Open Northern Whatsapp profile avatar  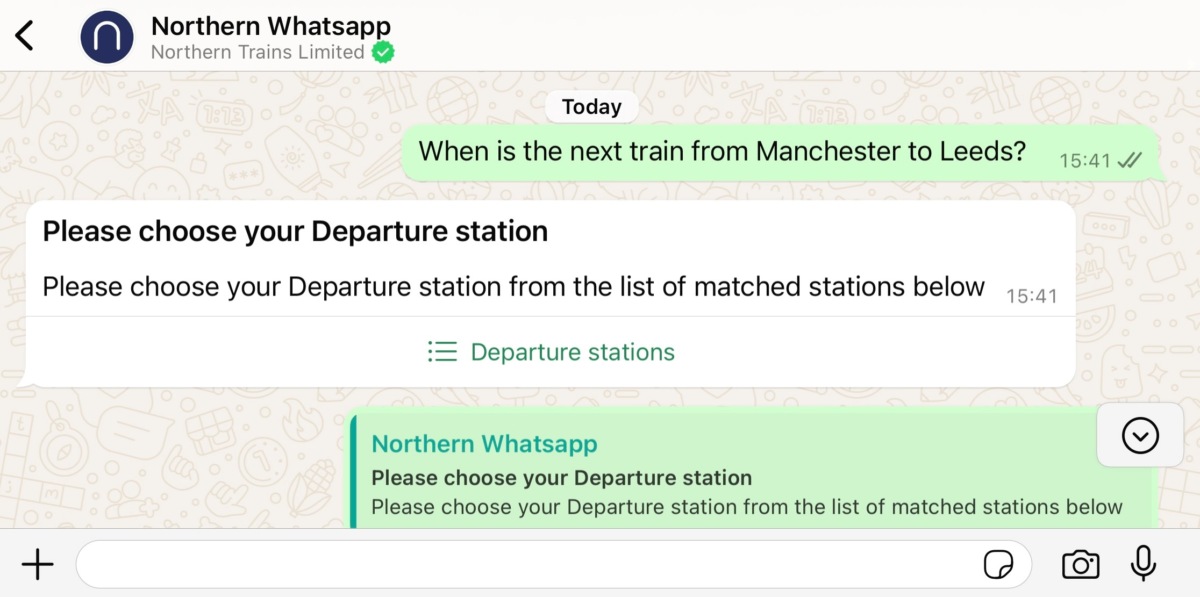pyautogui.click(x=107, y=37)
